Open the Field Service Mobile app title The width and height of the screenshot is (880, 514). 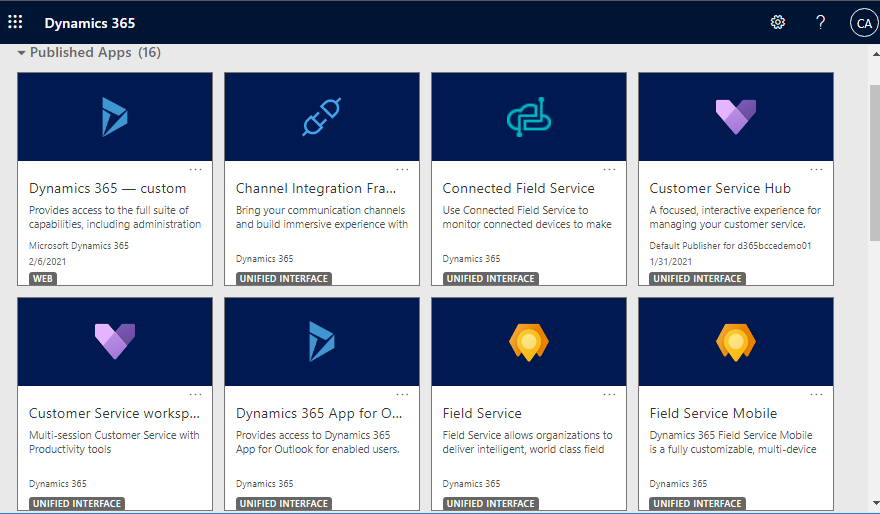(x=713, y=414)
